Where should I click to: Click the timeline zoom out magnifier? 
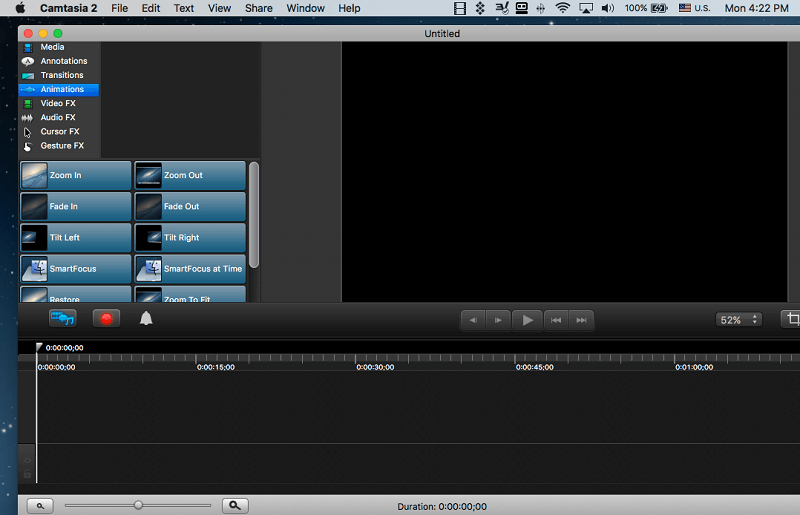[40, 506]
